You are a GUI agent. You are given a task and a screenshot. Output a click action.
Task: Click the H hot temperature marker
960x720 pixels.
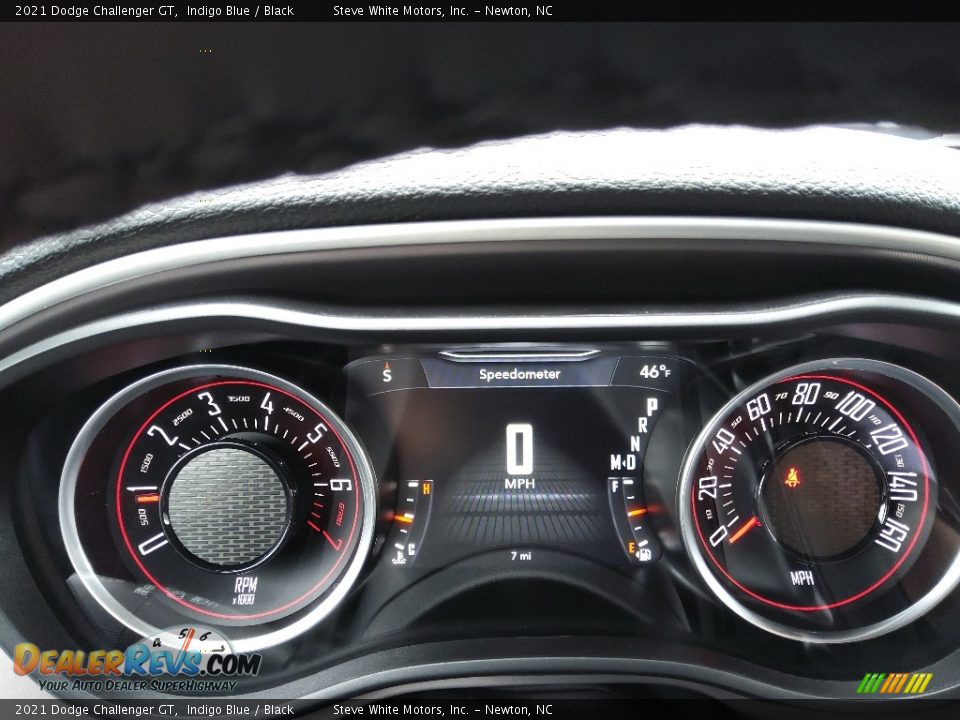426,488
